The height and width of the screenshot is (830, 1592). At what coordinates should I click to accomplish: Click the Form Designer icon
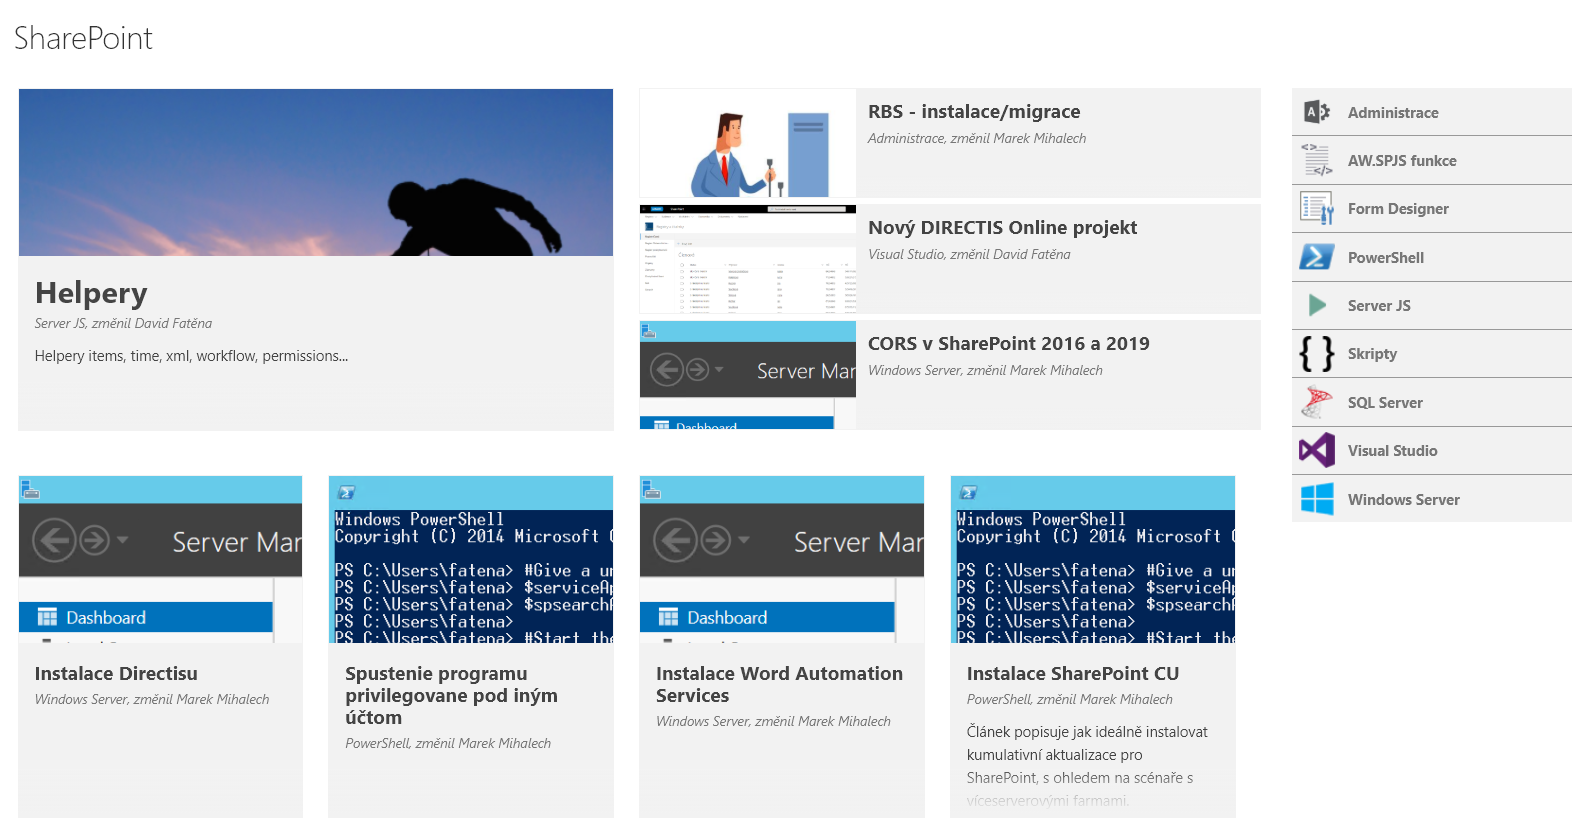pos(1317,208)
